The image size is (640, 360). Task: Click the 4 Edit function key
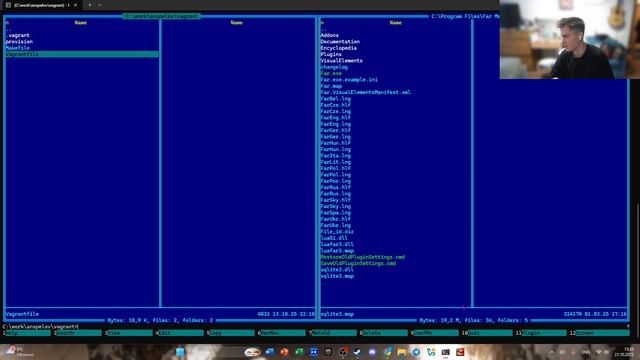180,333
